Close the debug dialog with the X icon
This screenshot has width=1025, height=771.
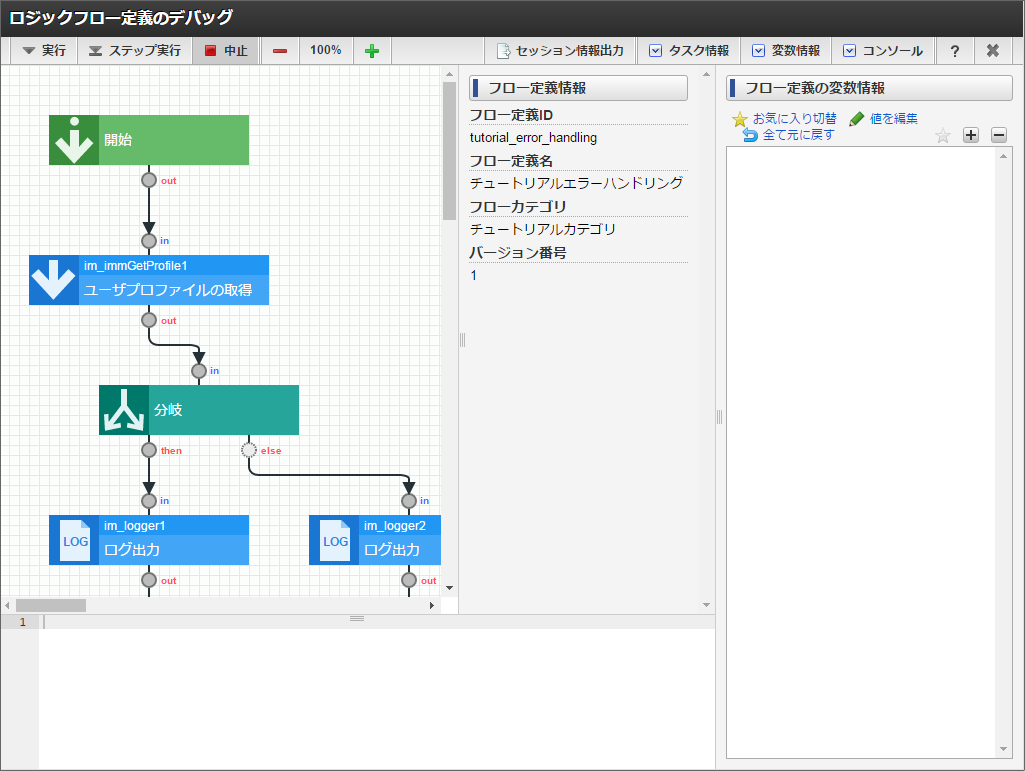(992, 50)
